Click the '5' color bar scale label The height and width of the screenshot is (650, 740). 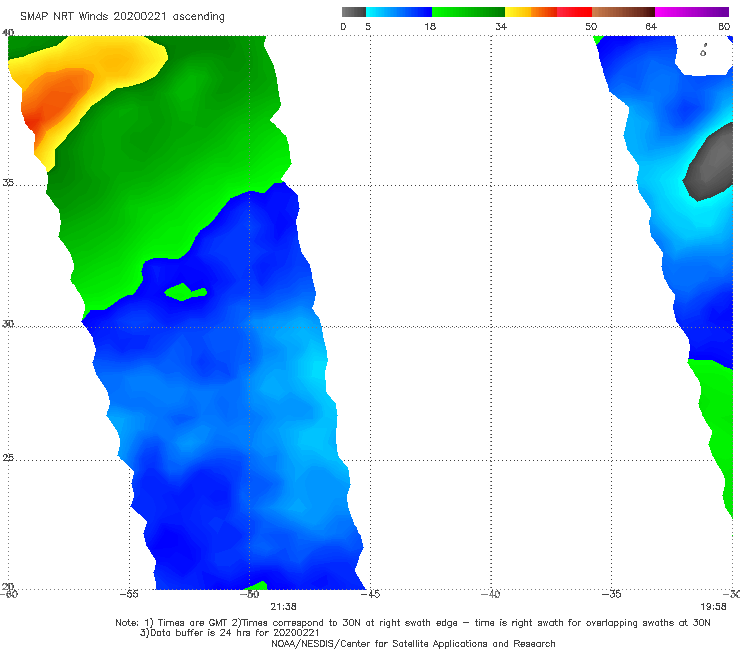(368, 26)
